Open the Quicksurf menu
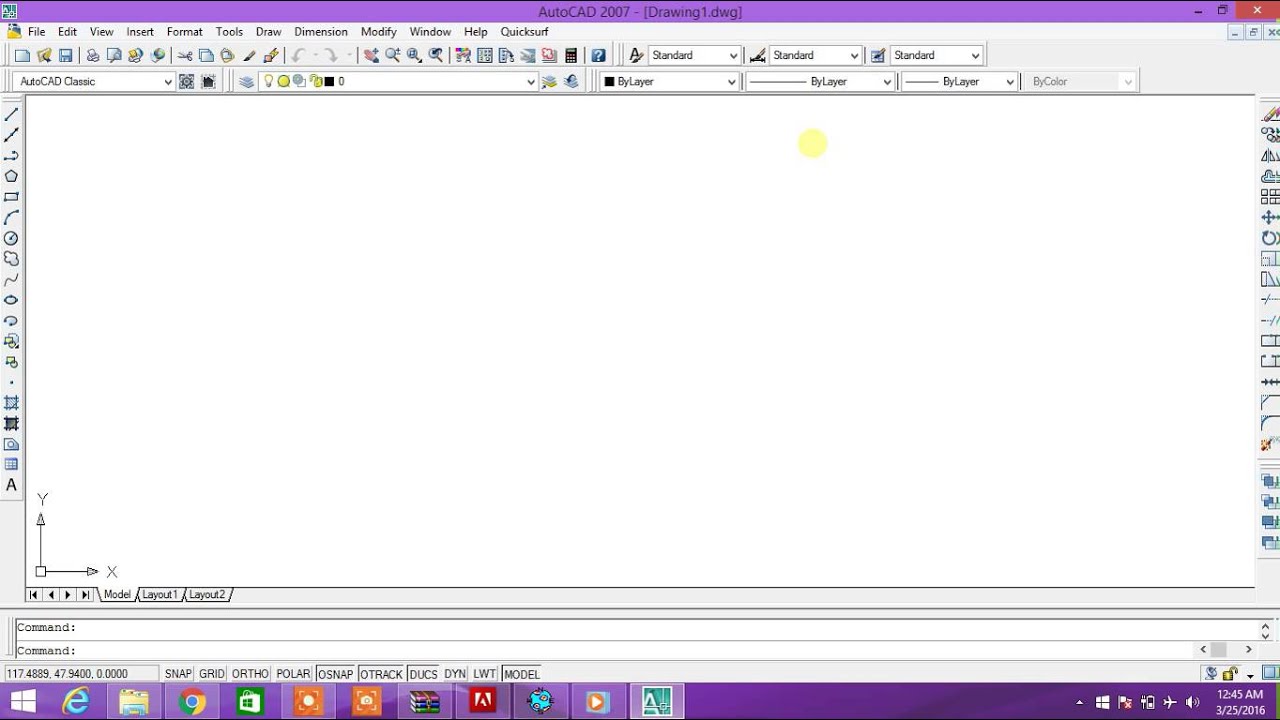 [524, 32]
